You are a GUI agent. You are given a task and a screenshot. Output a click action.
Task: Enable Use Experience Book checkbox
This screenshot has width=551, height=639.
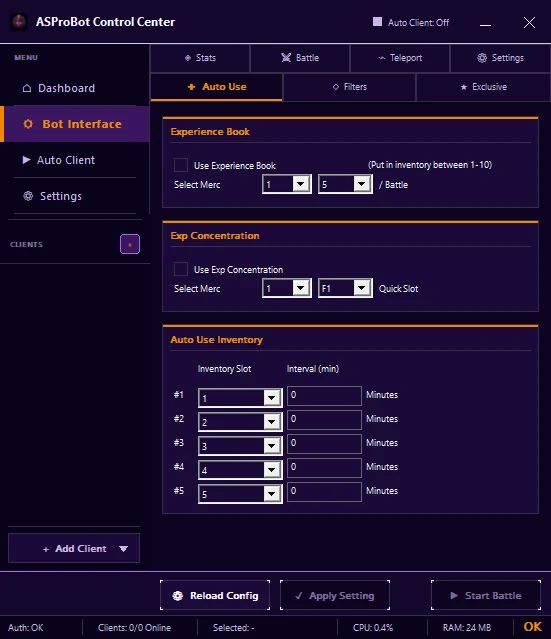[x=181, y=165]
